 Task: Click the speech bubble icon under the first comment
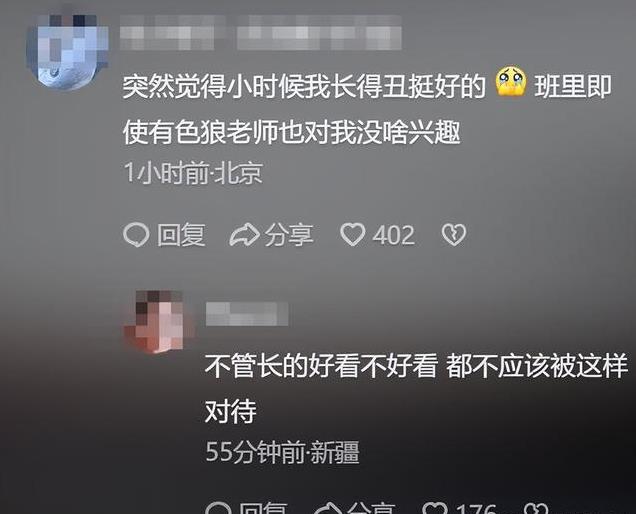click(136, 235)
